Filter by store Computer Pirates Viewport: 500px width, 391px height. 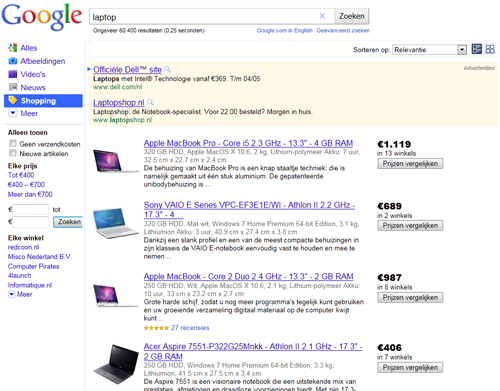(34, 266)
